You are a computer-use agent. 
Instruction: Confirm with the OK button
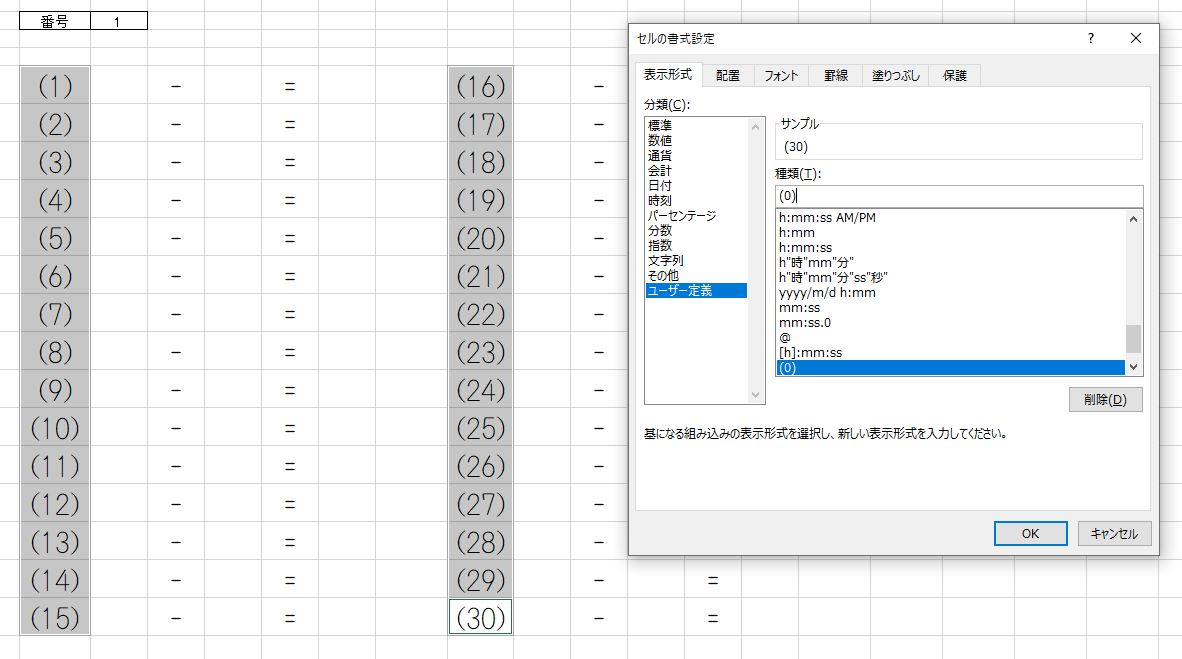(x=1030, y=534)
